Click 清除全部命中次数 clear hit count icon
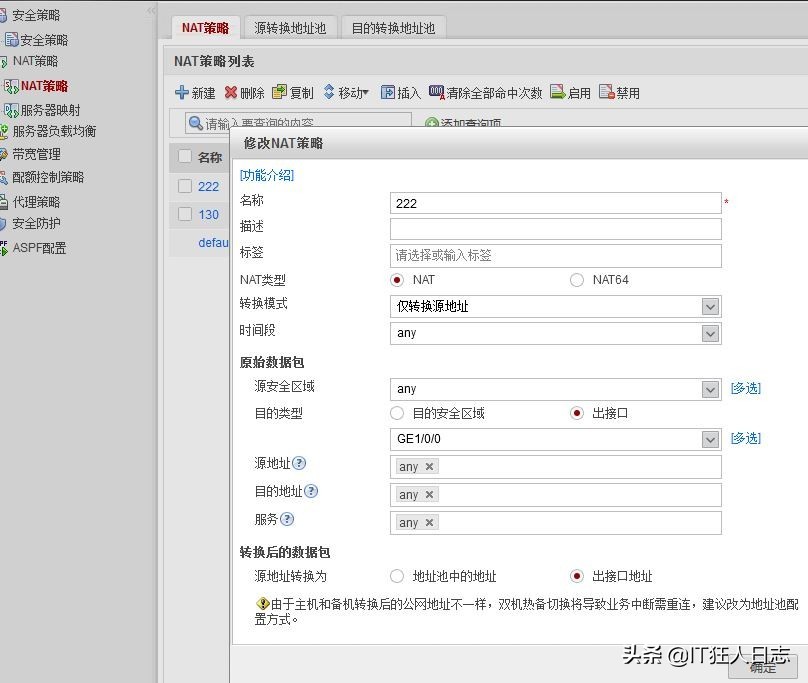The width and height of the screenshot is (808, 683). point(437,93)
